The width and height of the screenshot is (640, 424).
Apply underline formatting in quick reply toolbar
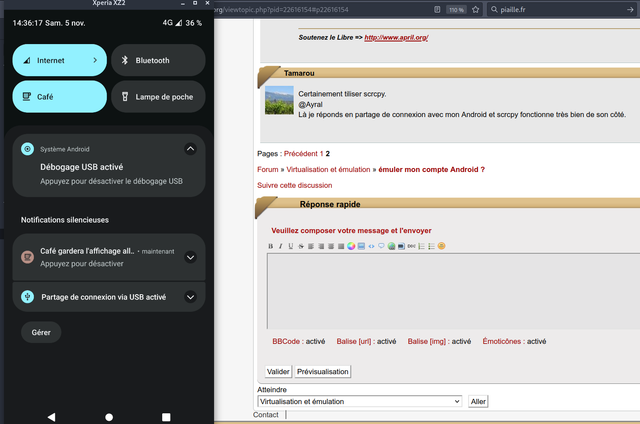point(291,246)
